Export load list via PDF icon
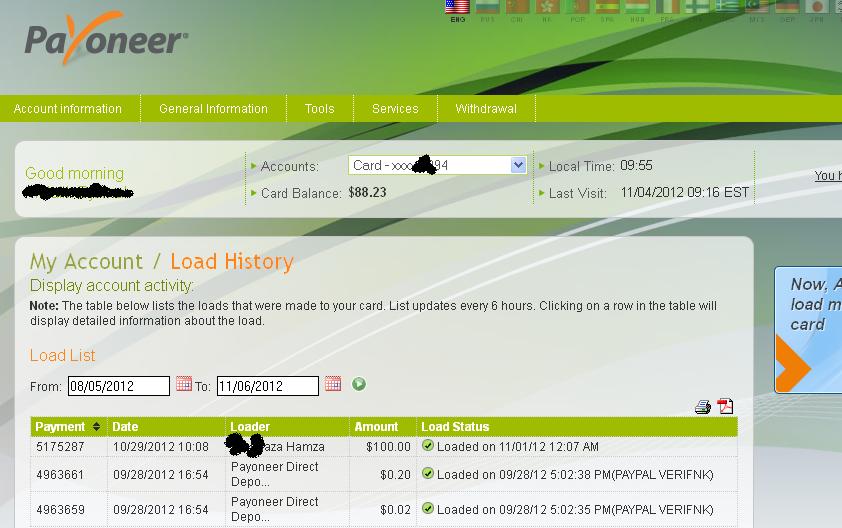 (x=725, y=406)
